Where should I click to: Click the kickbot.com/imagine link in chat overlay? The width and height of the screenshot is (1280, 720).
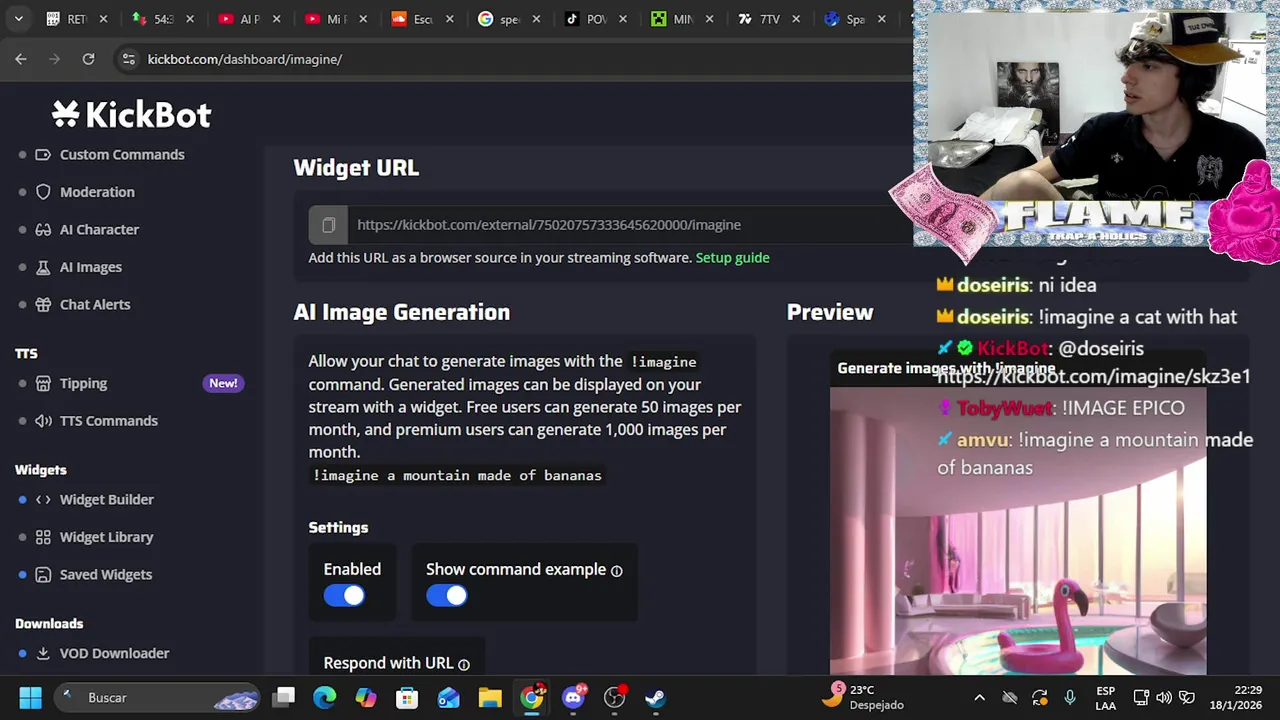(1093, 377)
